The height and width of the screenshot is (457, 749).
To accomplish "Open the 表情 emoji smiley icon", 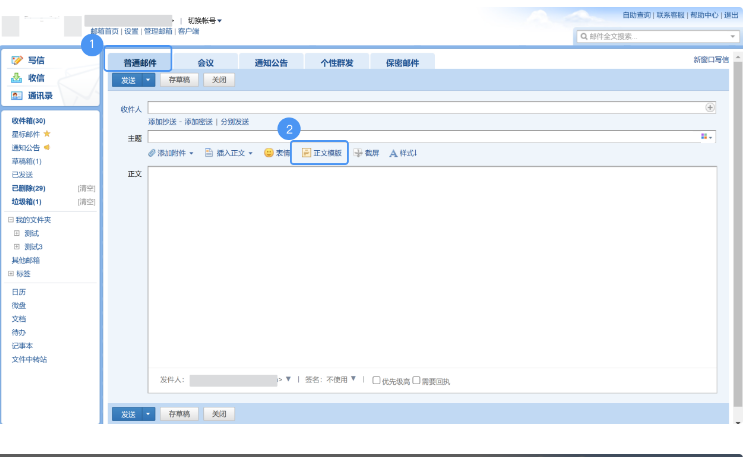I will pyautogui.click(x=269, y=153).
